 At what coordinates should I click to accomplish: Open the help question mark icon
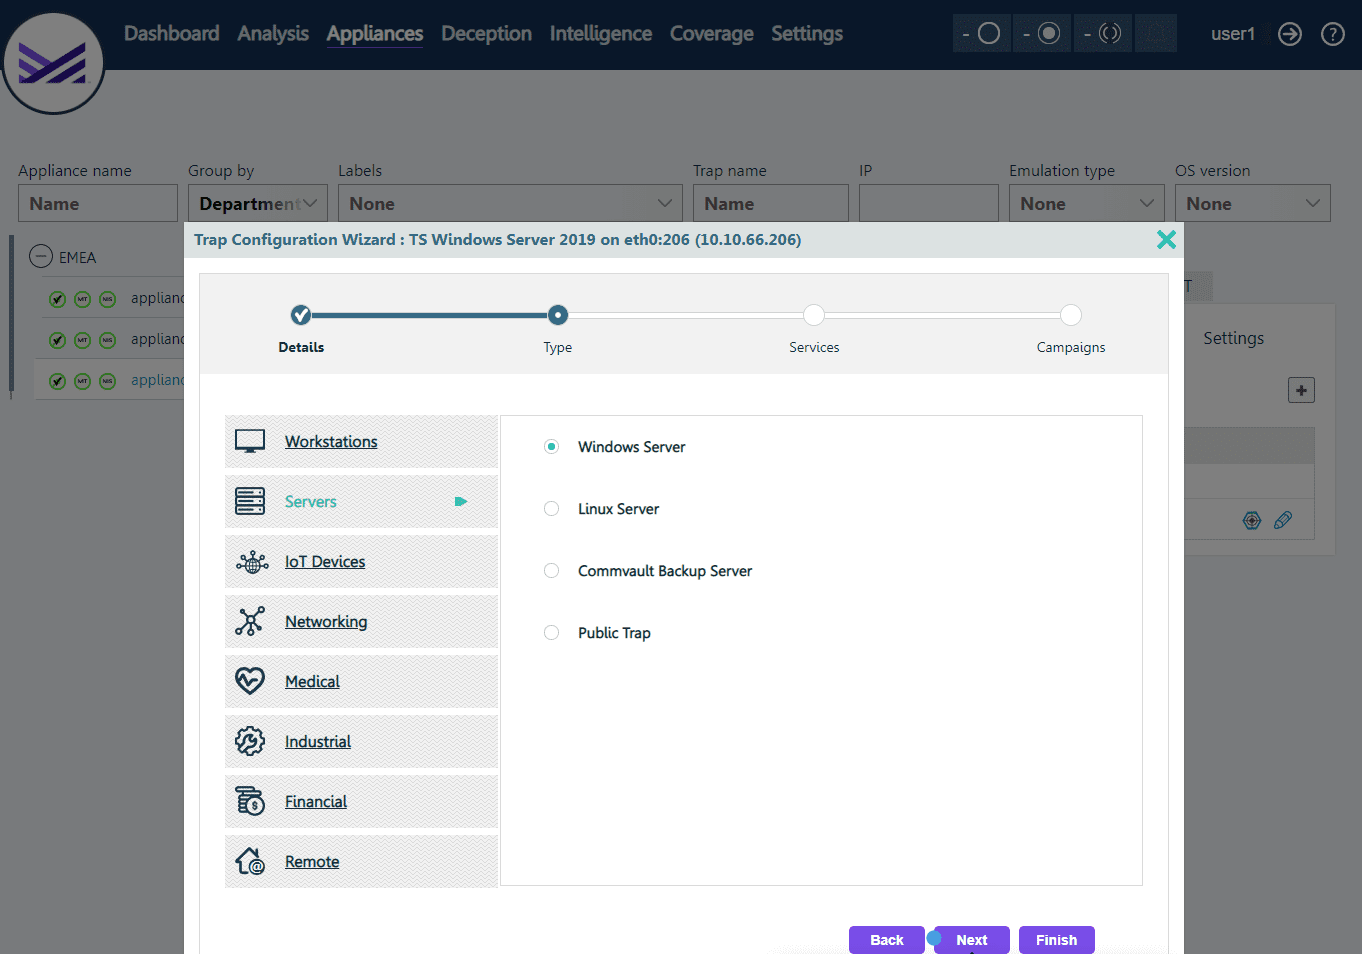pos(1332,34)
